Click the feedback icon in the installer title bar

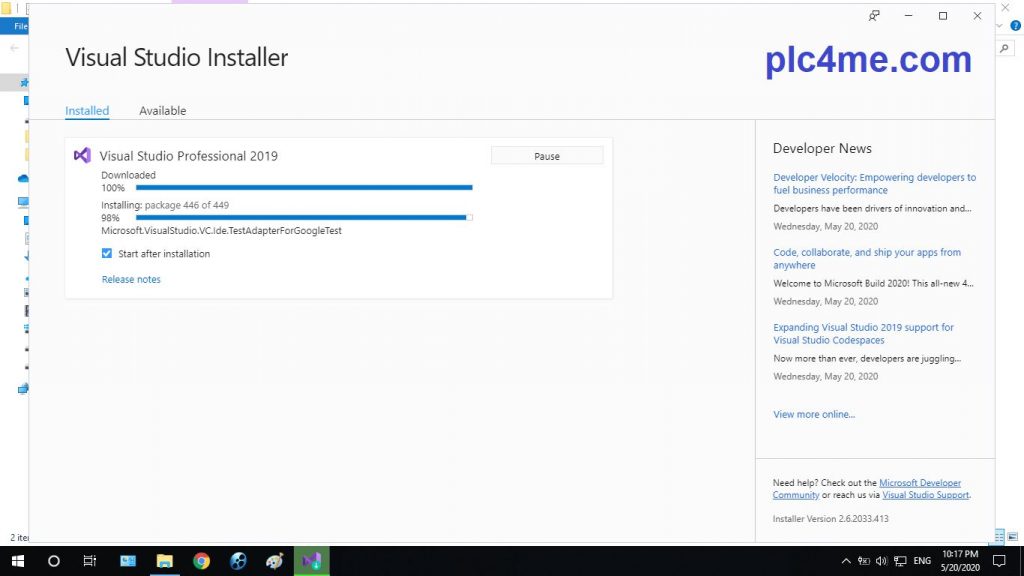(874, 16)
